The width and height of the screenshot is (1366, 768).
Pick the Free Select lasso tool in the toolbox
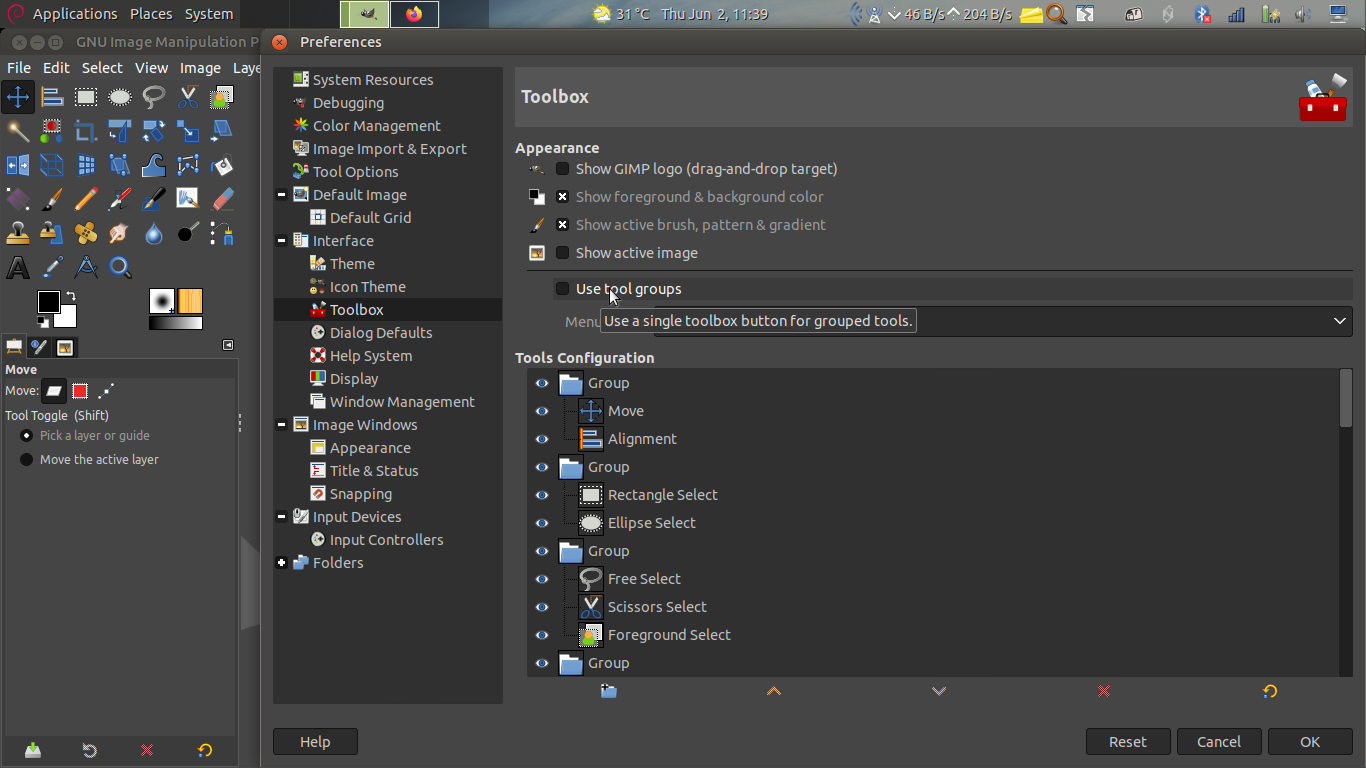point(154,97)
